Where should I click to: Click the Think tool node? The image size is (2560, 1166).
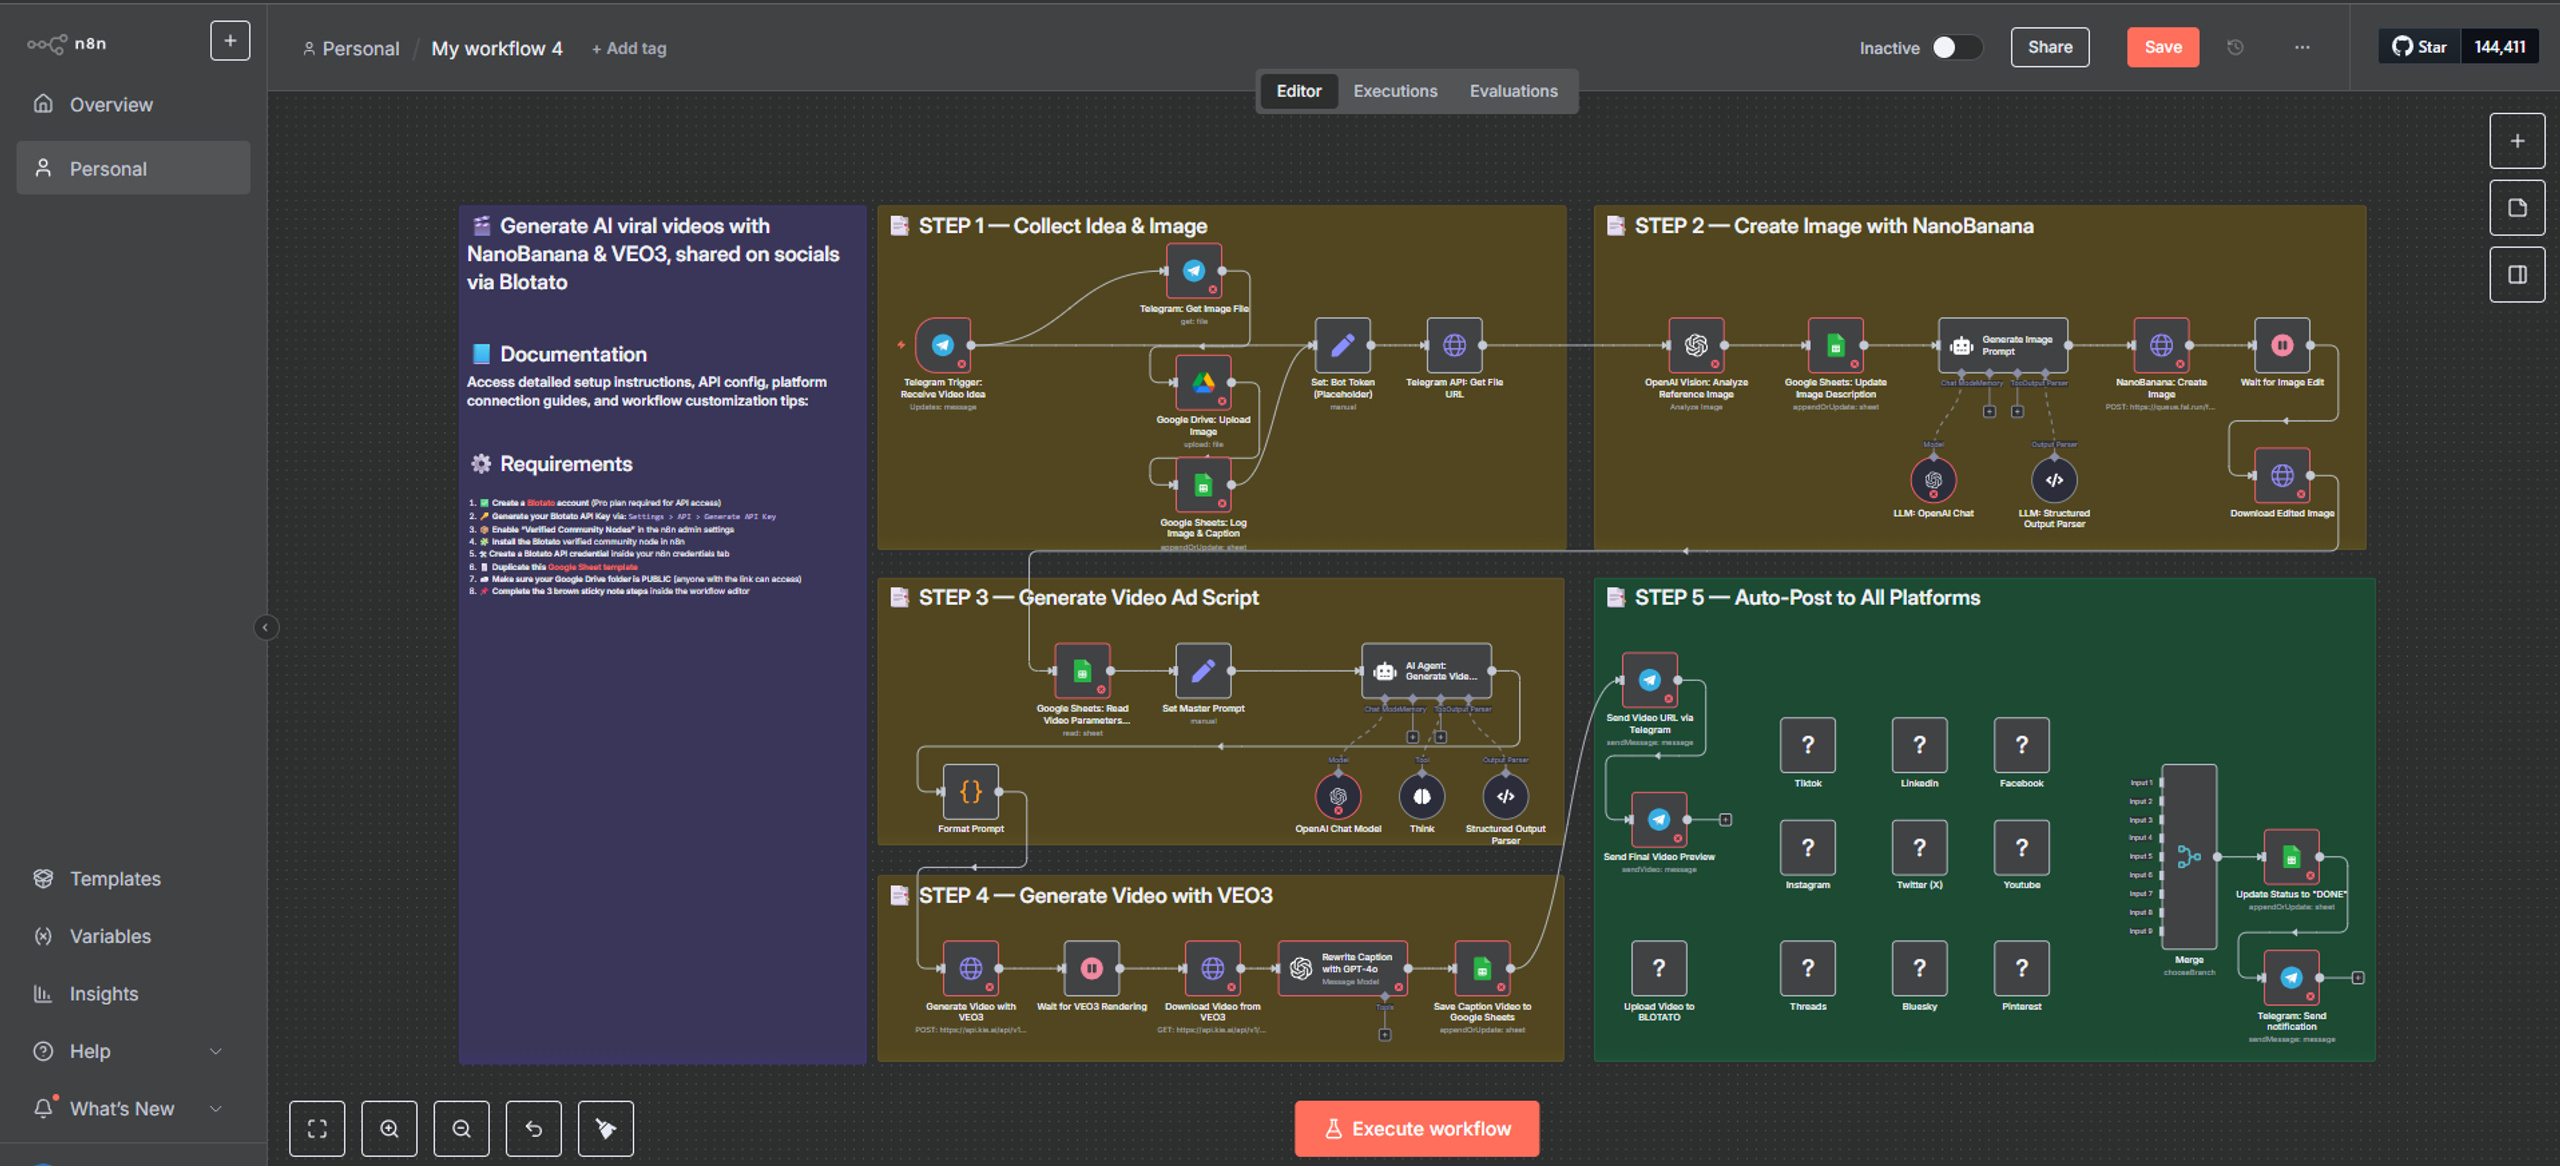[1422, 797]
